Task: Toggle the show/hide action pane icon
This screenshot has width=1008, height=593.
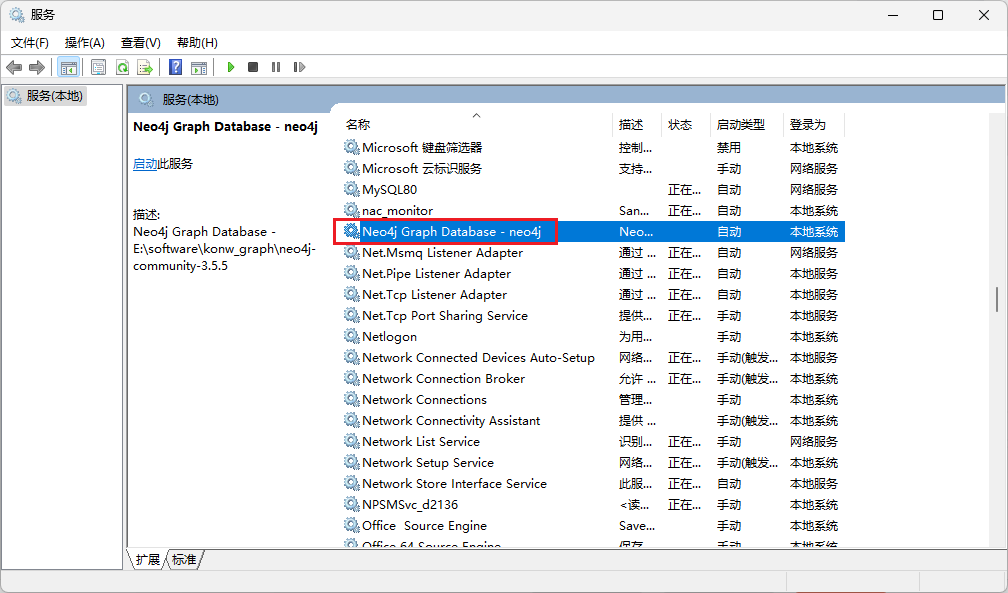Action: (199, 67)
